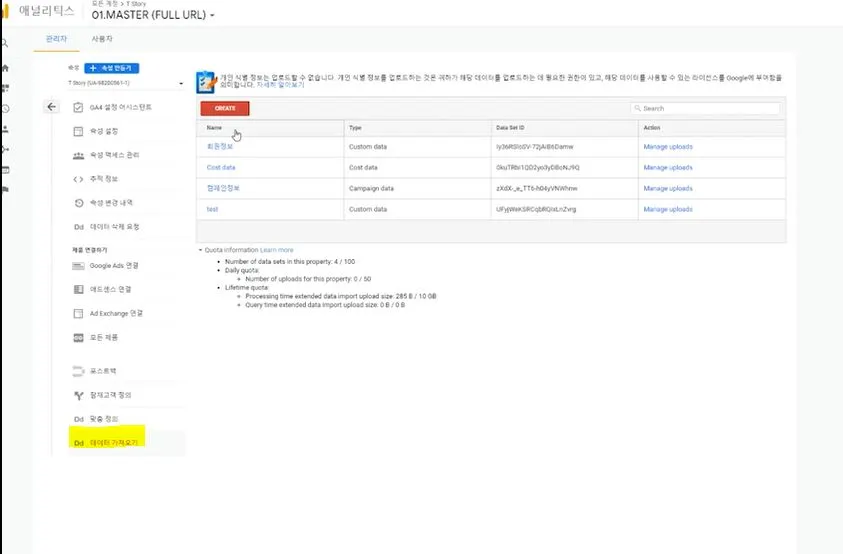Open 속성 설정 menu item

click(x=104, y=131)
